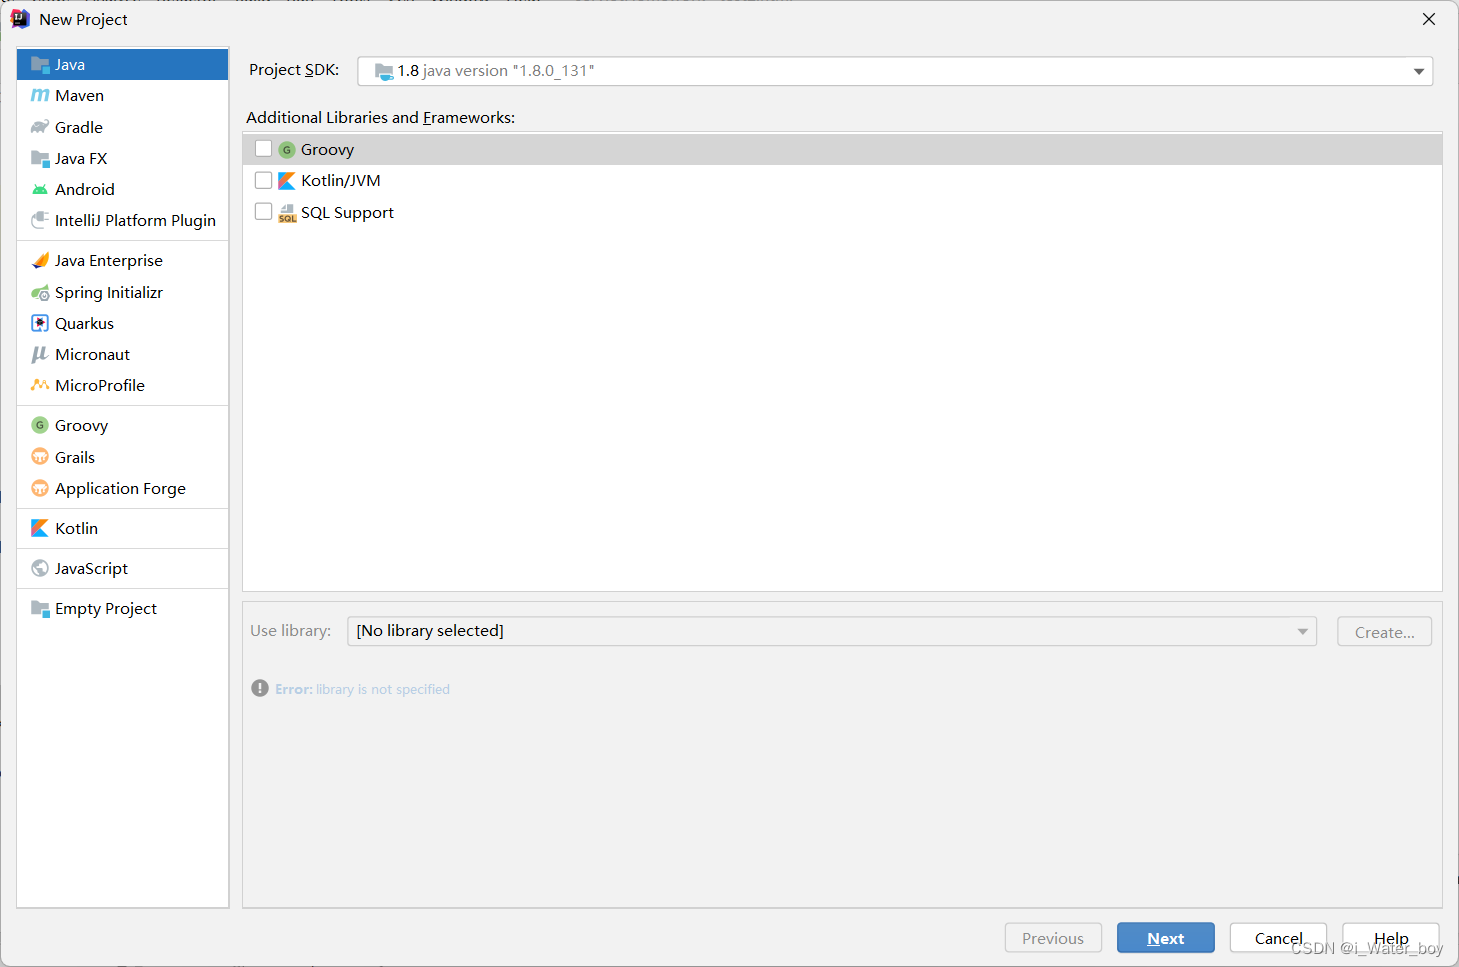Cancel the New Project dialog
Screen dimensions: 1459x967
tap(1278, 938)
